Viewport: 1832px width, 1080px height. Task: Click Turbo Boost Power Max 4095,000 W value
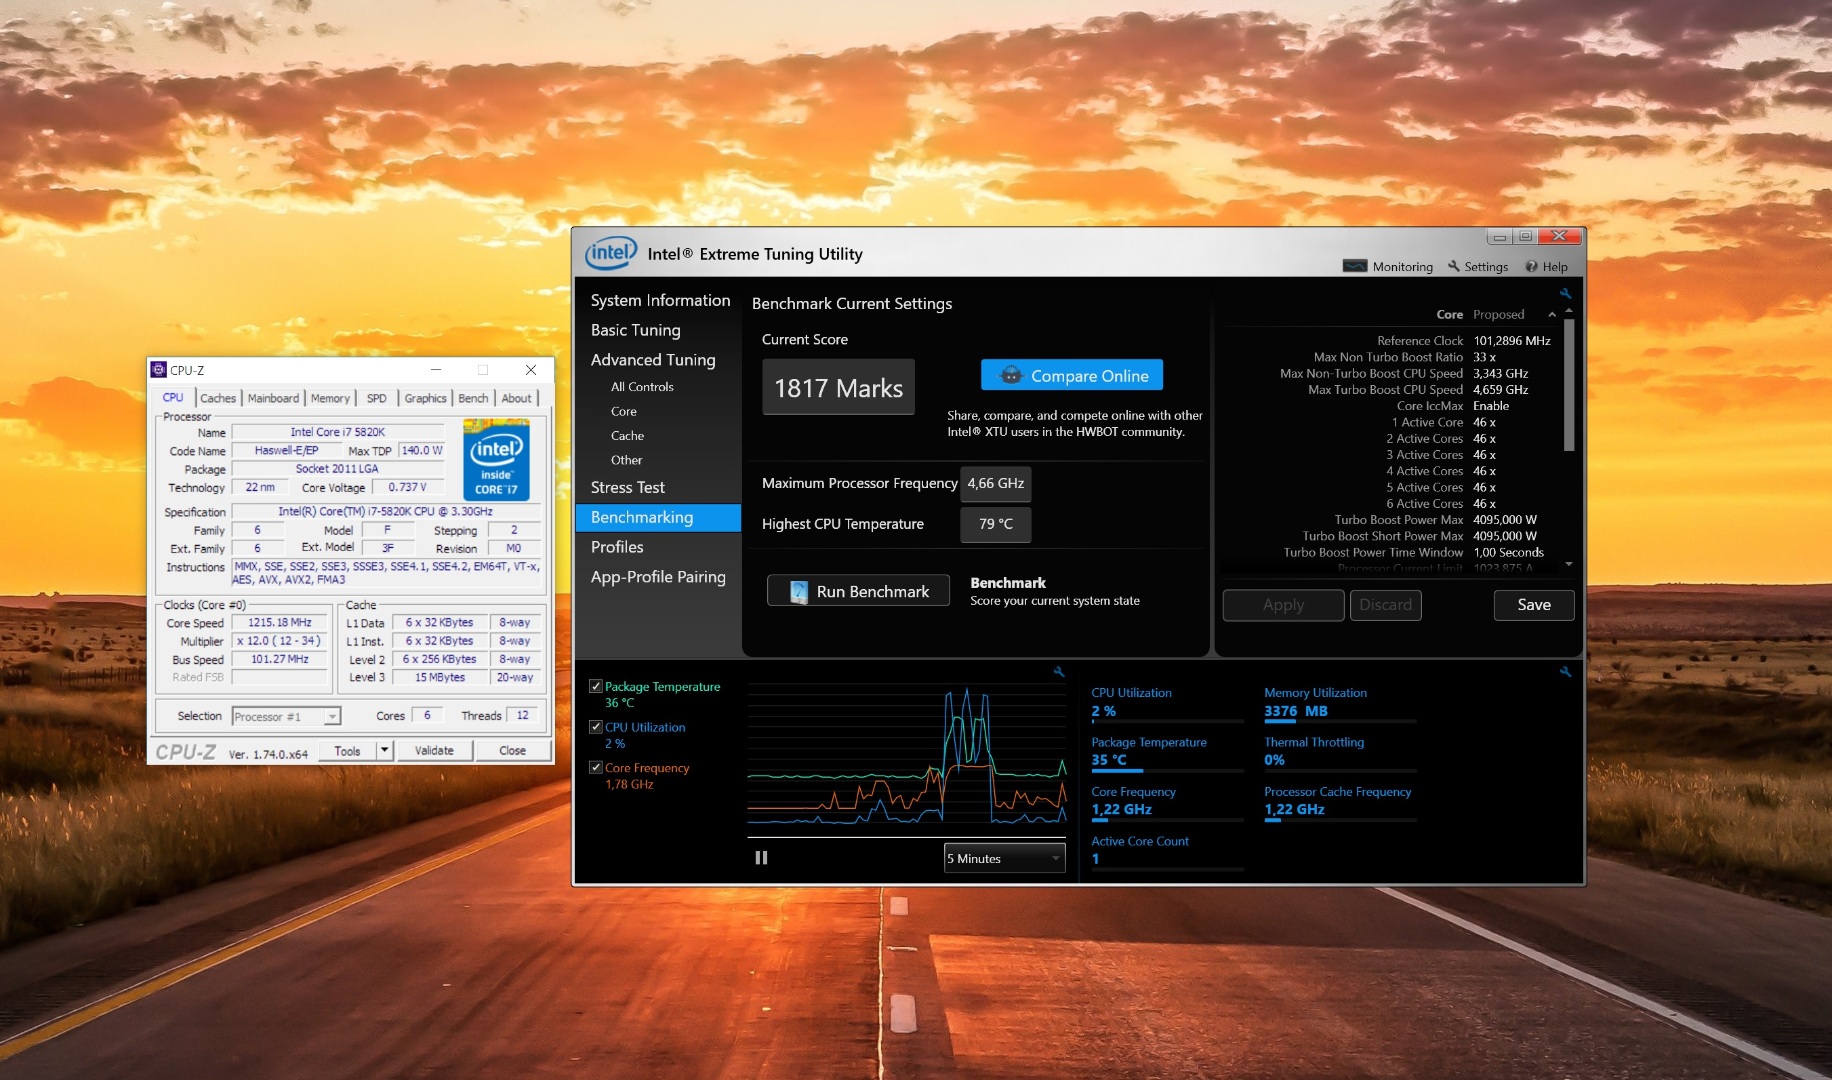point(1504,520)
